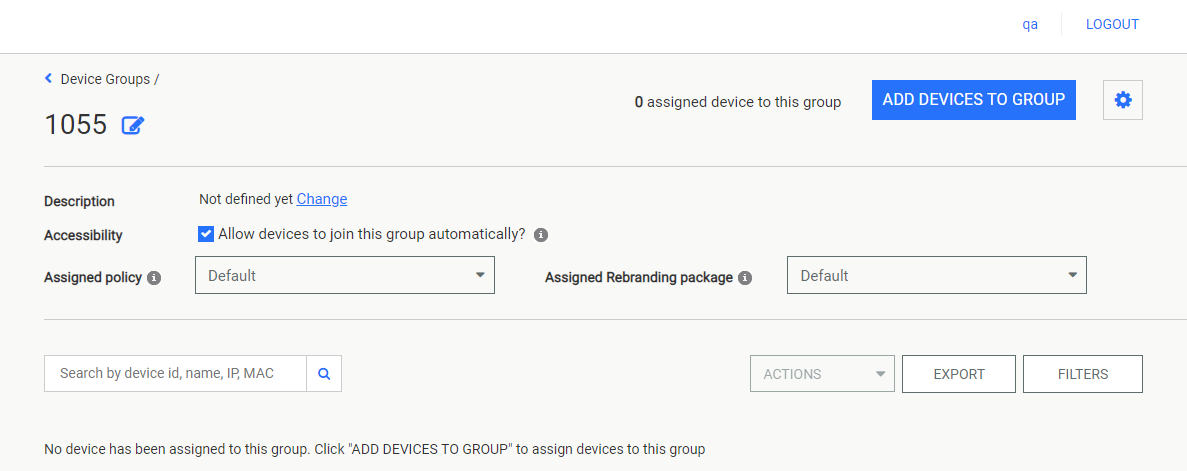Click the info icon next to Accessibility checkbox text
The height and width of the screenshot is (471, 1187).
click(x=541, y=235)
